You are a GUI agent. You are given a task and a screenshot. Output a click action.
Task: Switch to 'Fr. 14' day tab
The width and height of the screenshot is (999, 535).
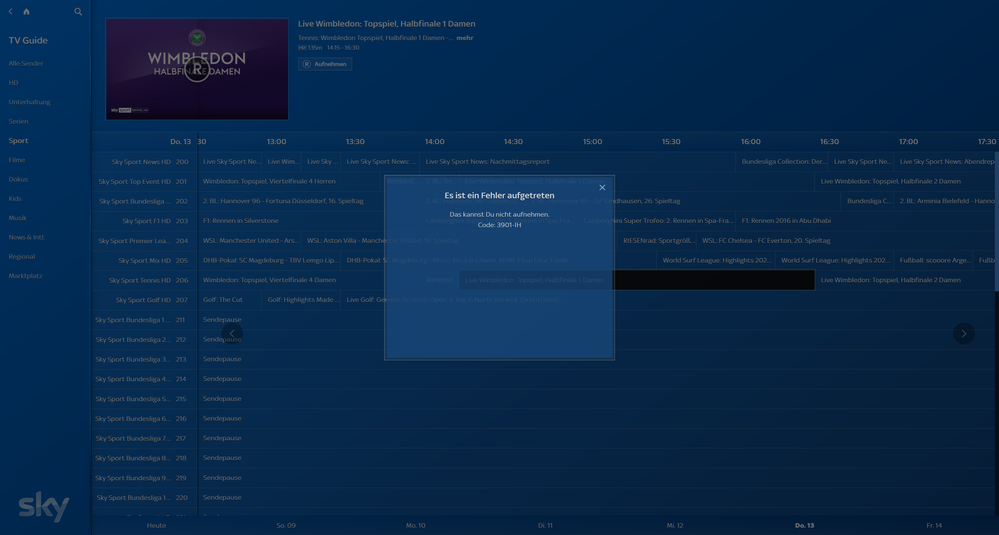tap(934, 525)
